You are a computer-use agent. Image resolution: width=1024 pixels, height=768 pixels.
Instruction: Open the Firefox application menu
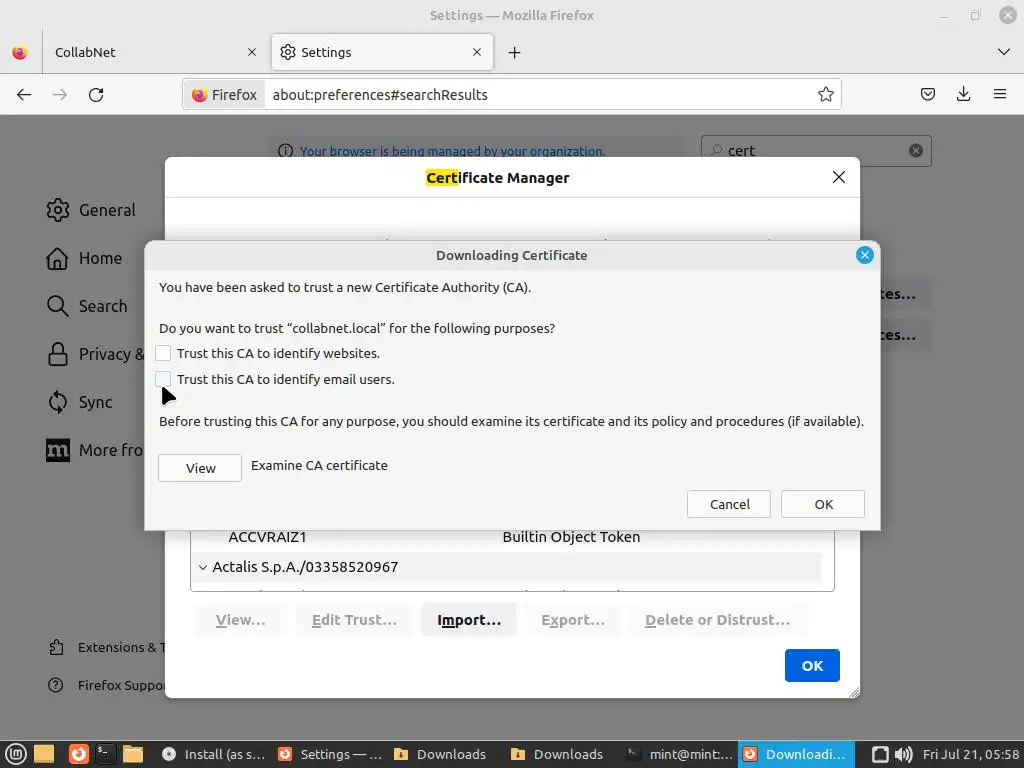pos(1000,95)
